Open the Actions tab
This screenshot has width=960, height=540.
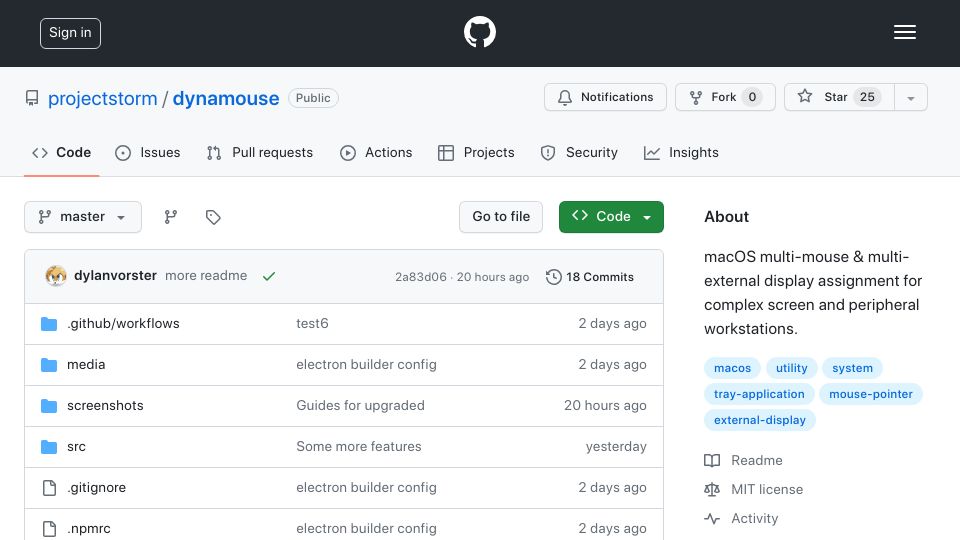(x=376, y=152)
